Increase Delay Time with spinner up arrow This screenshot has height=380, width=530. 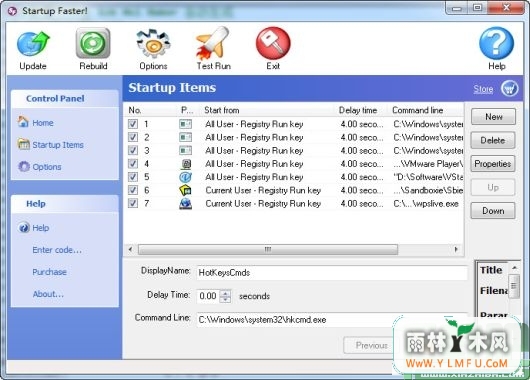[225, 292]
